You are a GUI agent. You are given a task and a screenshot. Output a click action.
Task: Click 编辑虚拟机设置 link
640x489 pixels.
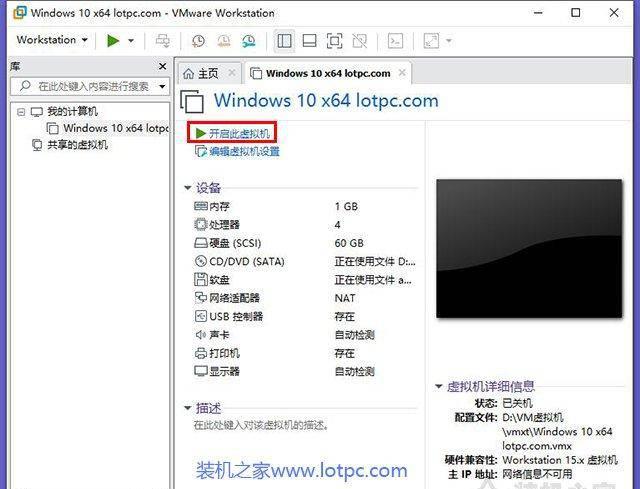(x=244, y=151)
